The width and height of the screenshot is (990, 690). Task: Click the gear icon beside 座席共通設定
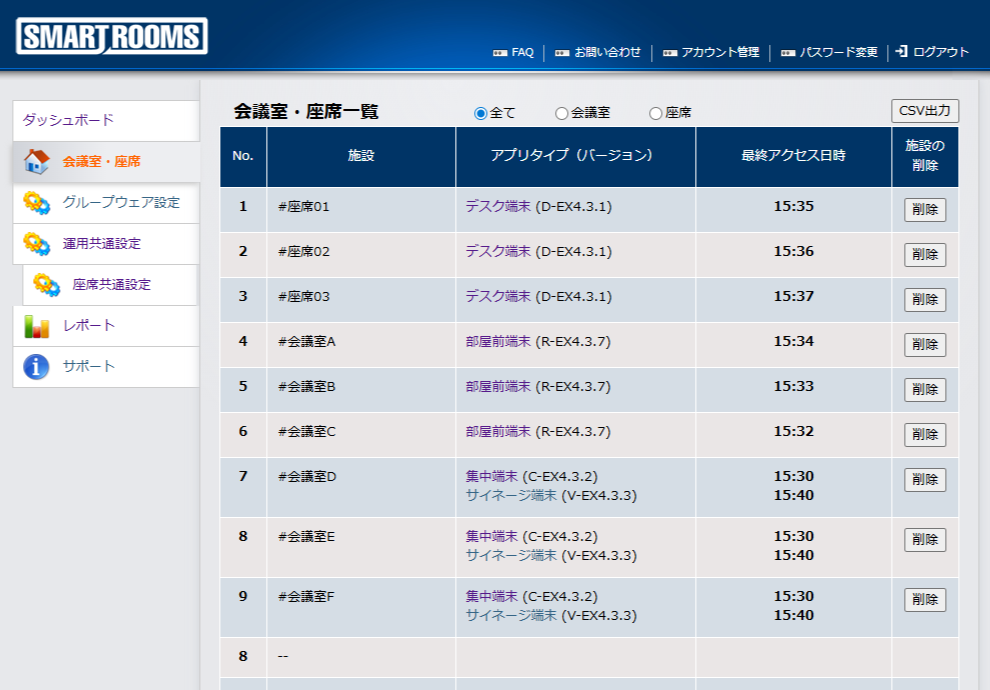coord(46,284)
